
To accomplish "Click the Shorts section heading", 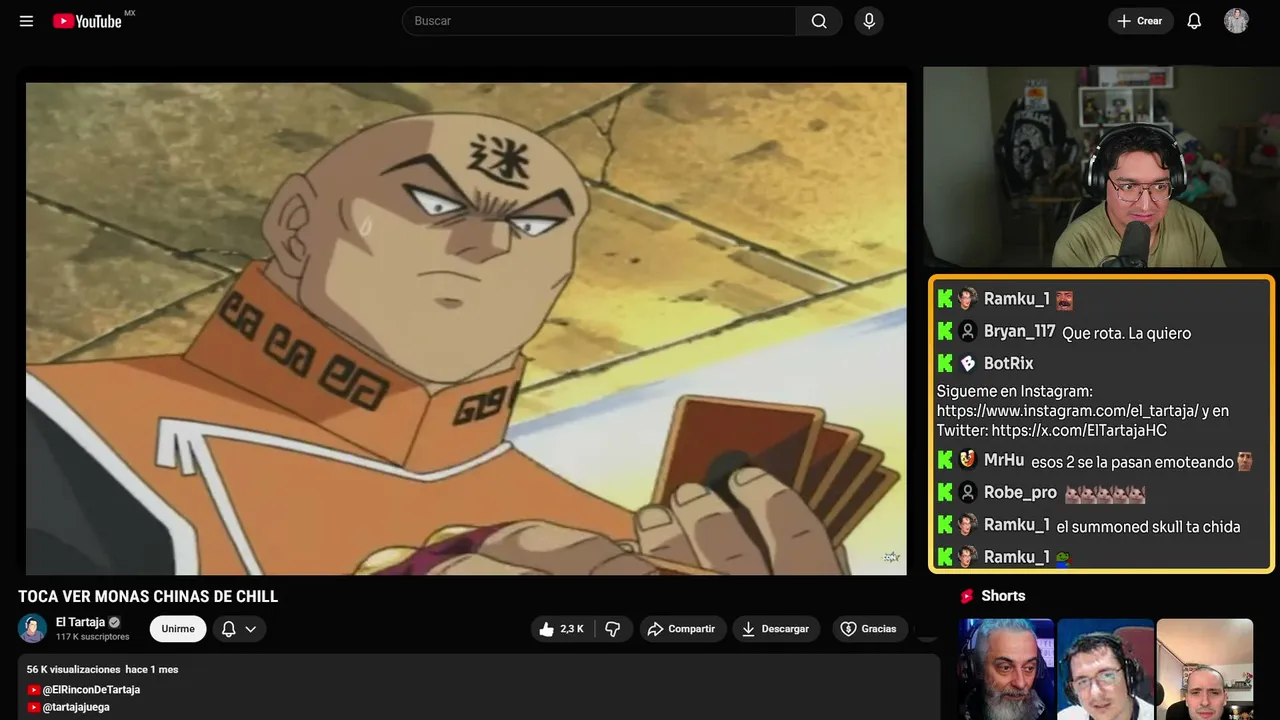I will click(1003, 596).
